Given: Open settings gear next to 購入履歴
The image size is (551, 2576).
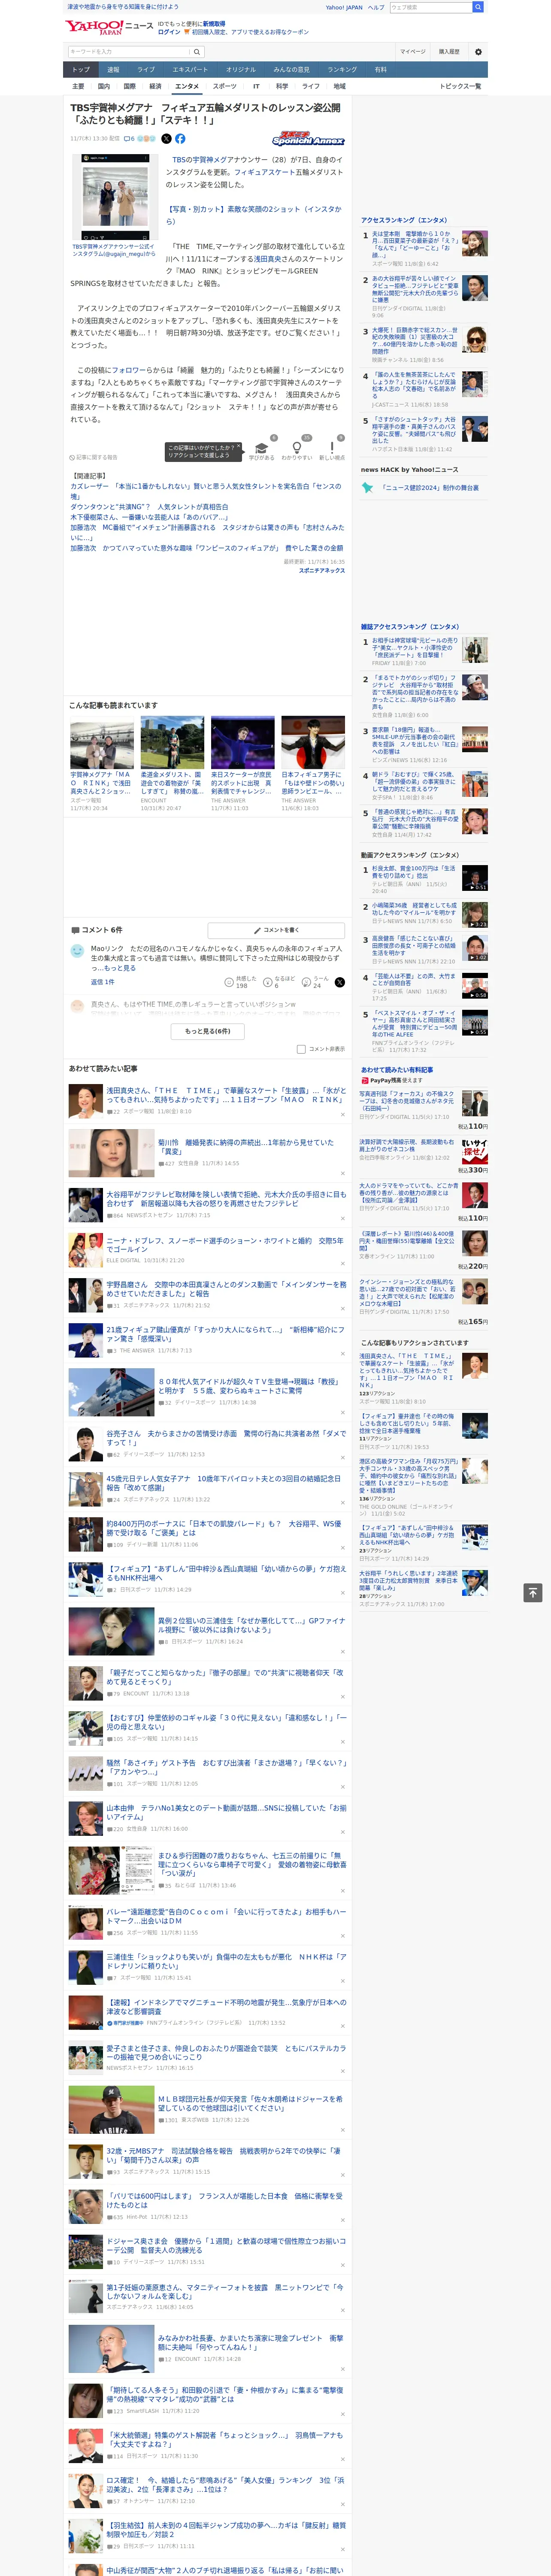Looking at the screenshot, I should [478, 52].
